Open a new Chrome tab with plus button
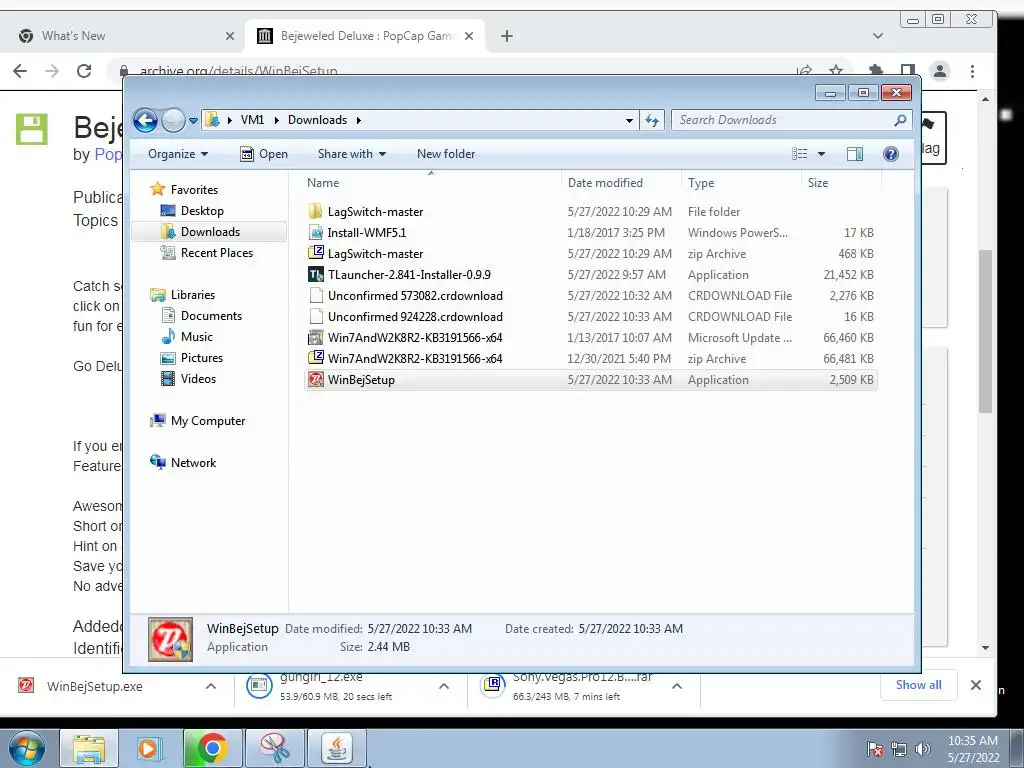This screenshot has height=768, width=1024. click(507, 36)
